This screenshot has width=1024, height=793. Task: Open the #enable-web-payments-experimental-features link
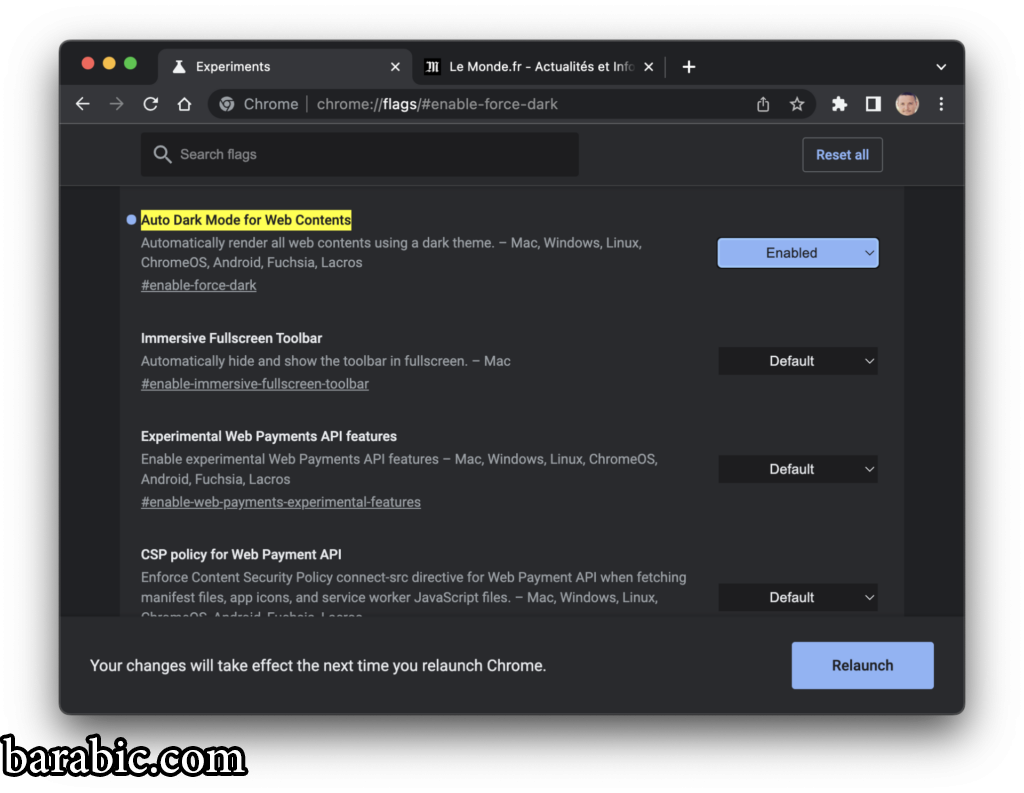[281, 502]
